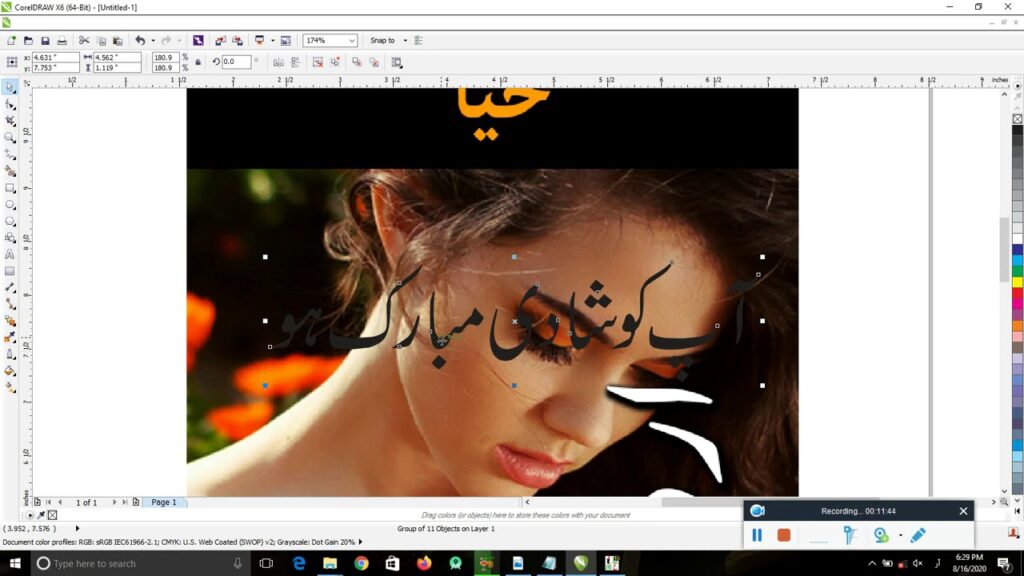Pause the screen recording
The height and width of the screenshot is (576, 1024).
pos(757,536)
